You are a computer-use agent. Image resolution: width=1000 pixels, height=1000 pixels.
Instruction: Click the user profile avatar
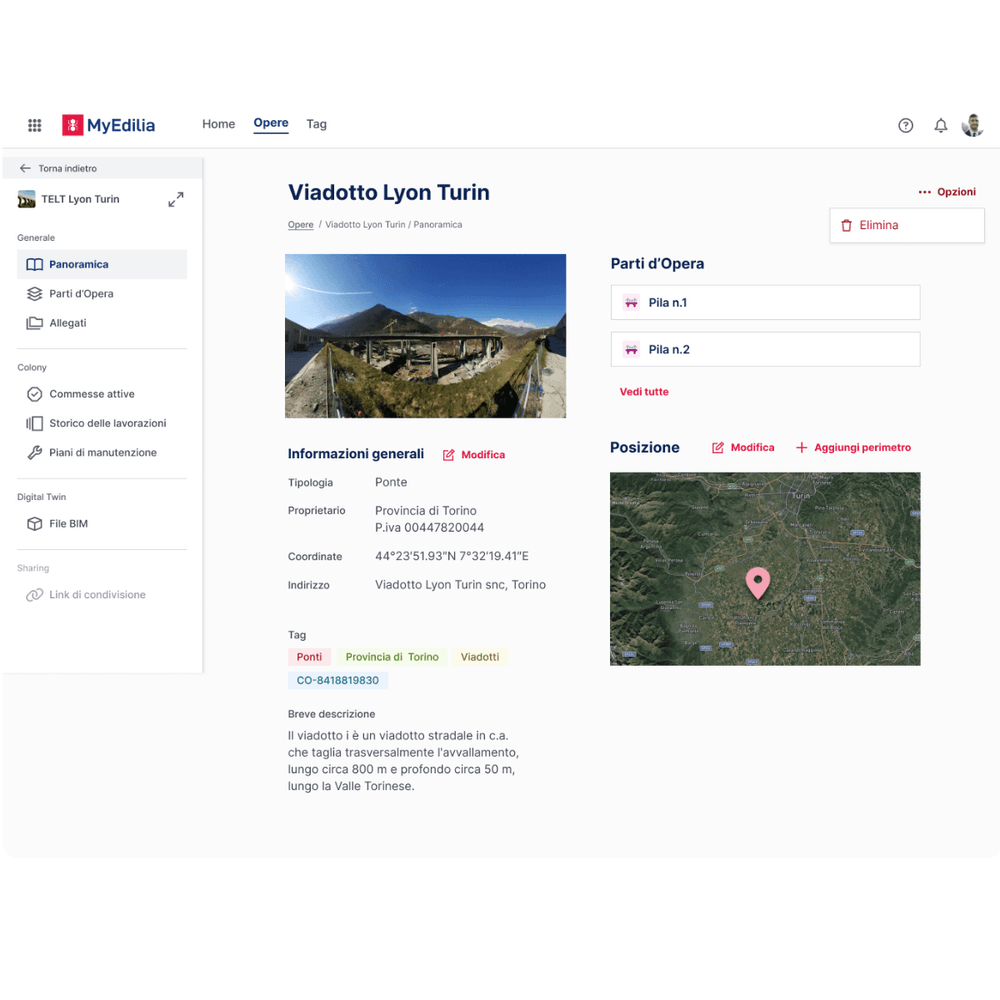pos(972,125)
